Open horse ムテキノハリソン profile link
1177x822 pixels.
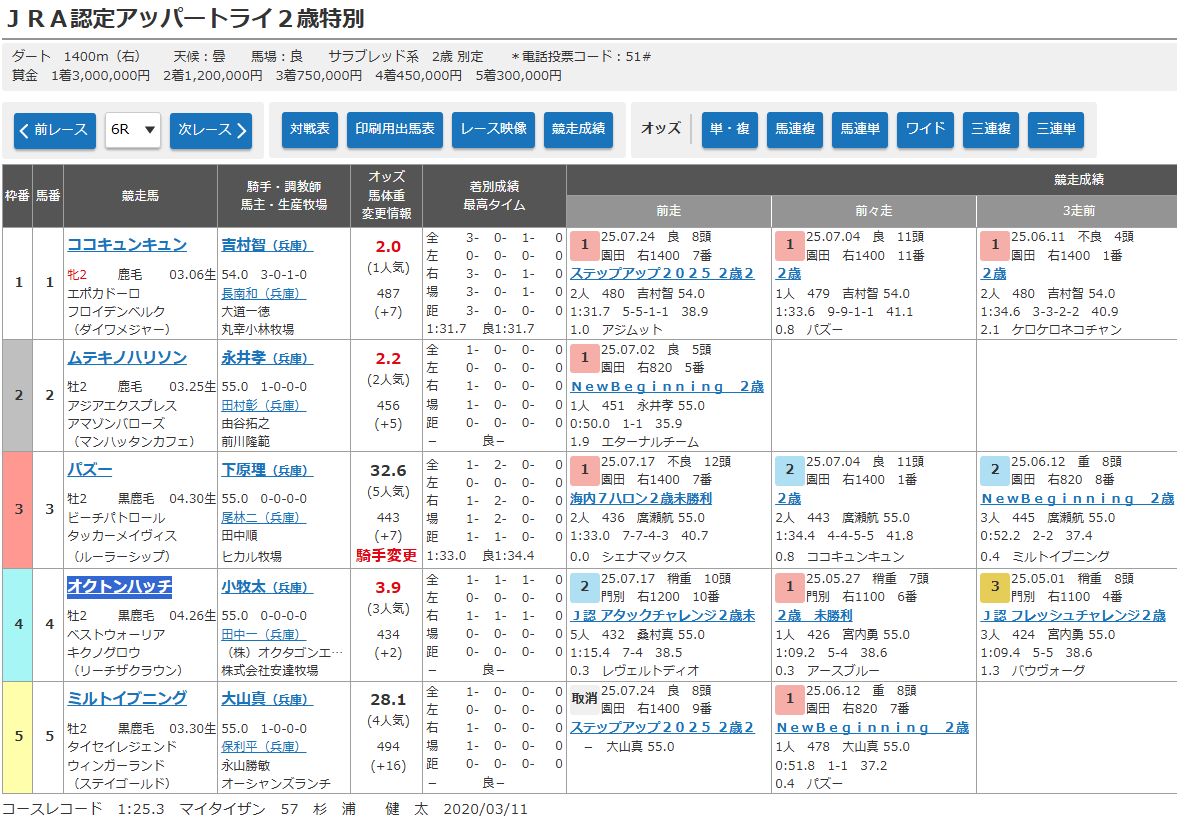coord(127,357)
